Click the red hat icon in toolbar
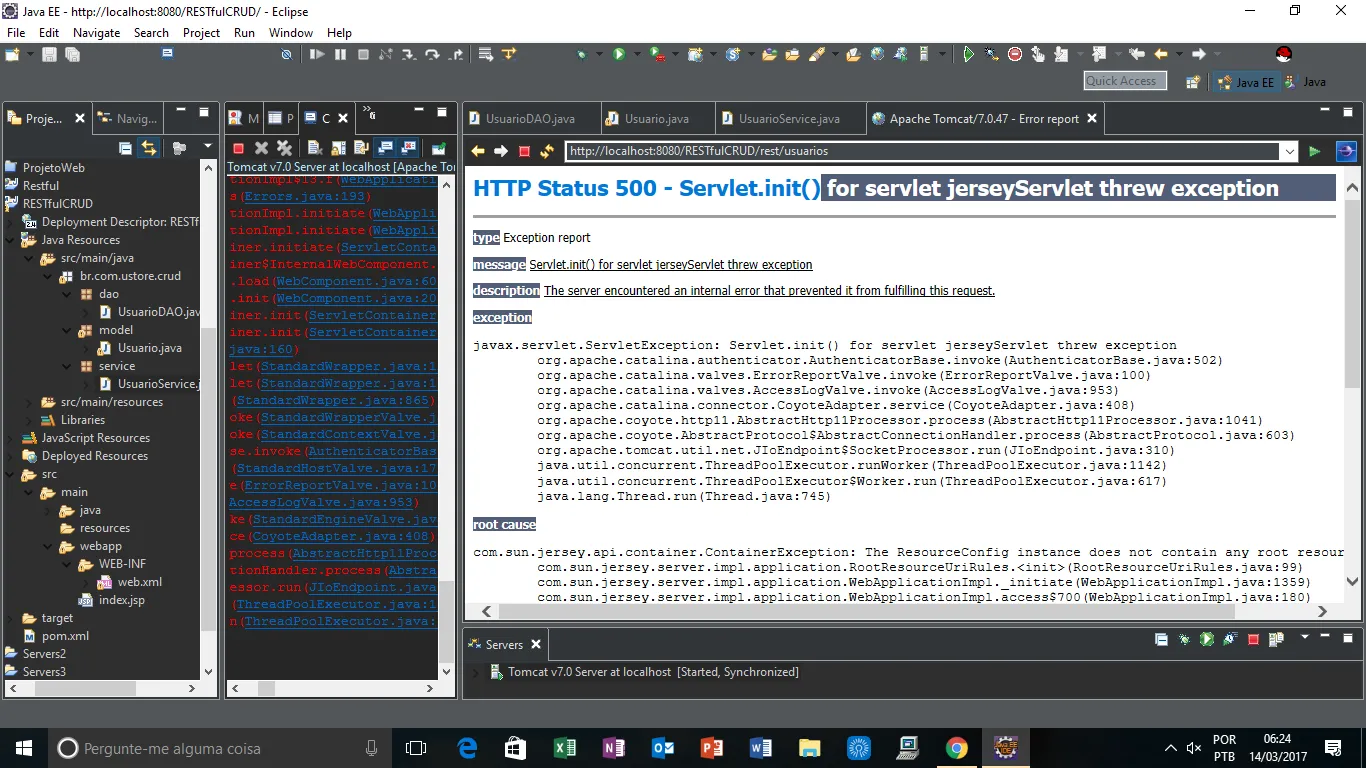The image size is (1366, 768). point(1284,55)
